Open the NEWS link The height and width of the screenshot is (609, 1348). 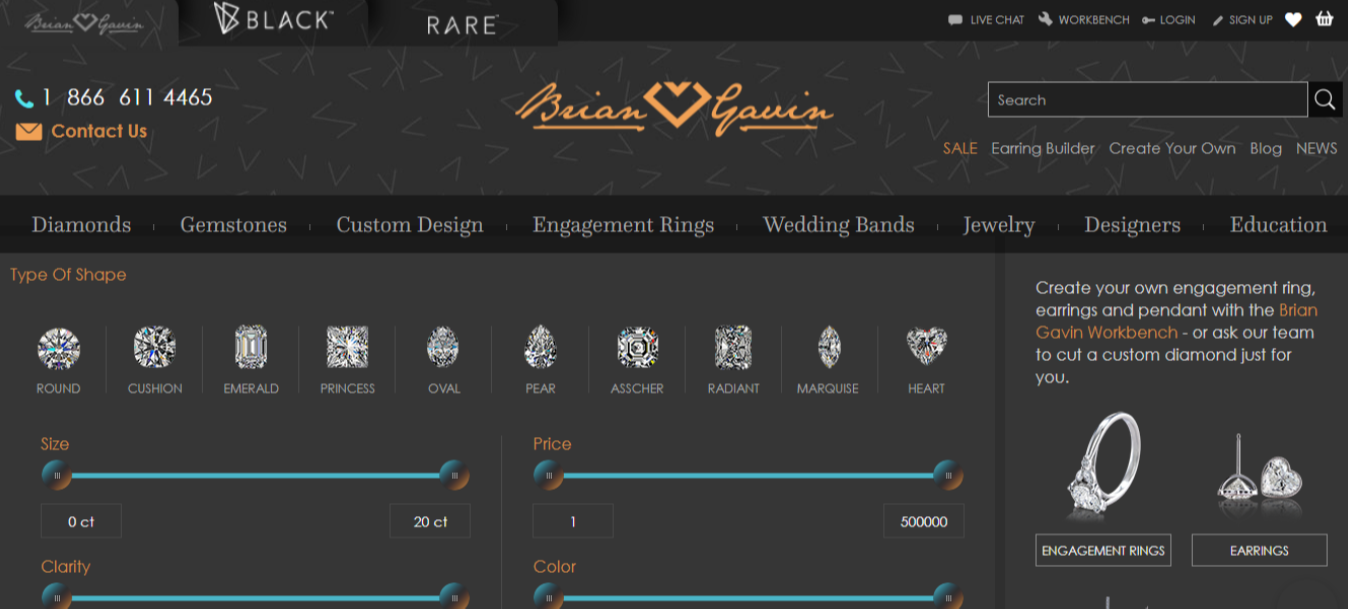[x=1316, y=148]
